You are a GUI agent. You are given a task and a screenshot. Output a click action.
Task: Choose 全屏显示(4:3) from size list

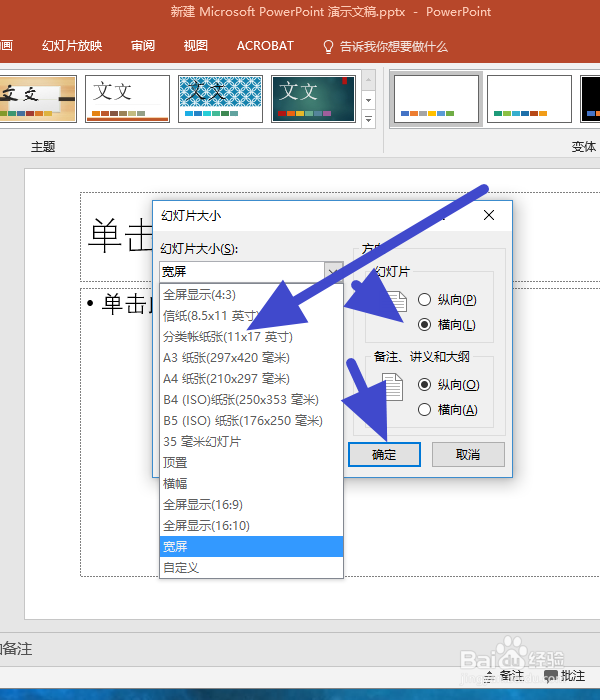[251, 295]
